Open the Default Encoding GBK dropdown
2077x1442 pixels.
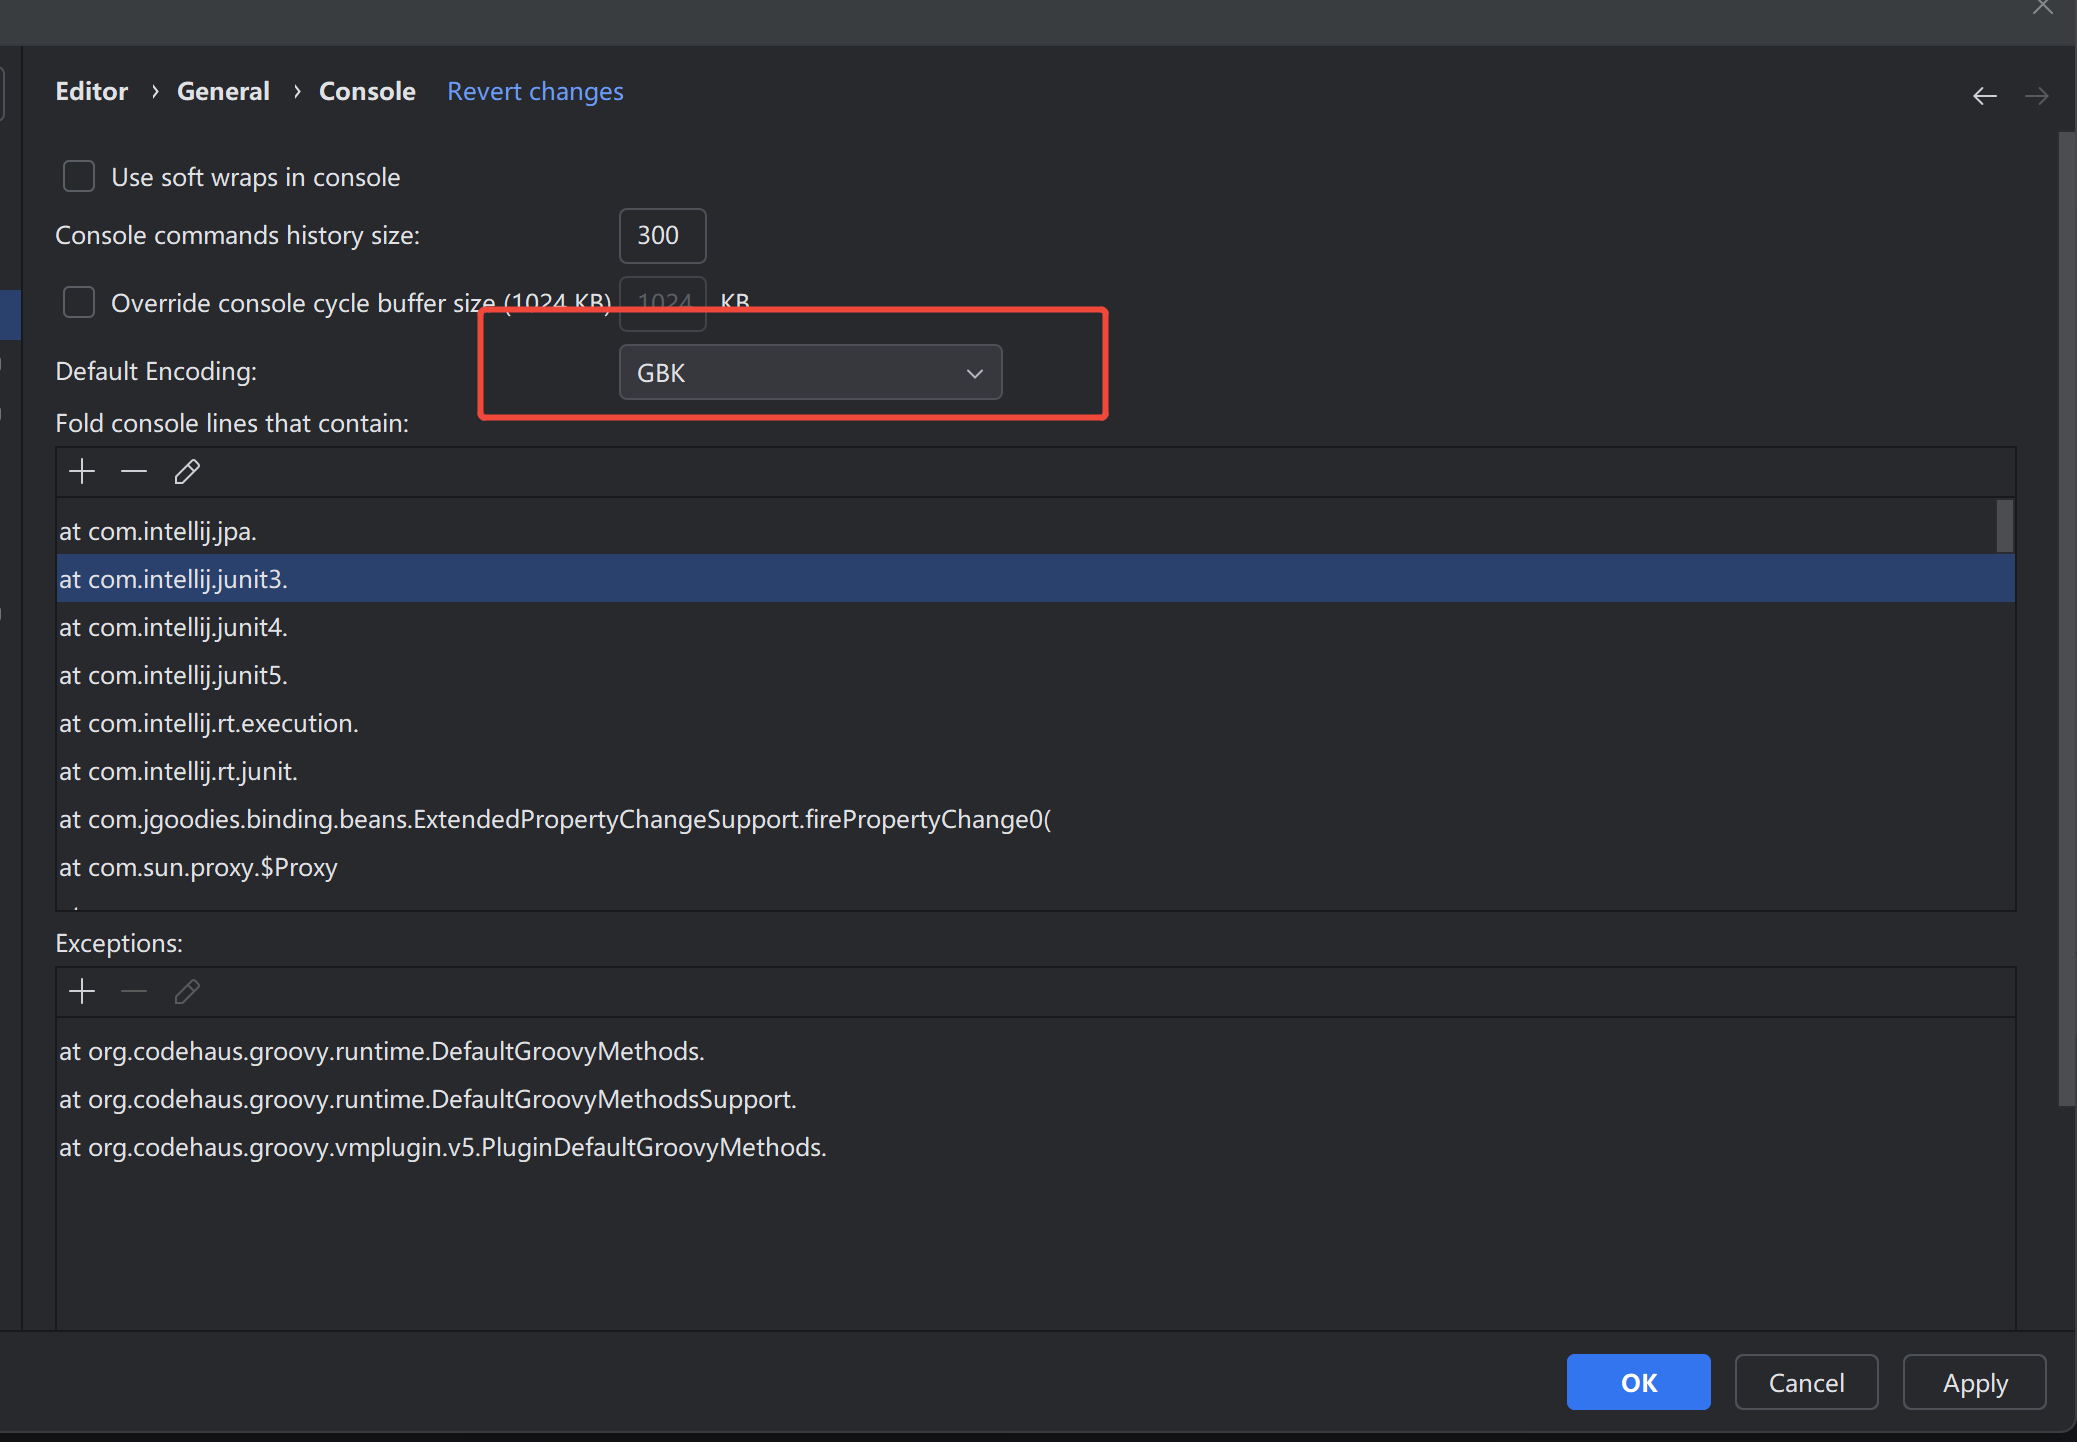[x=810, y=373]
